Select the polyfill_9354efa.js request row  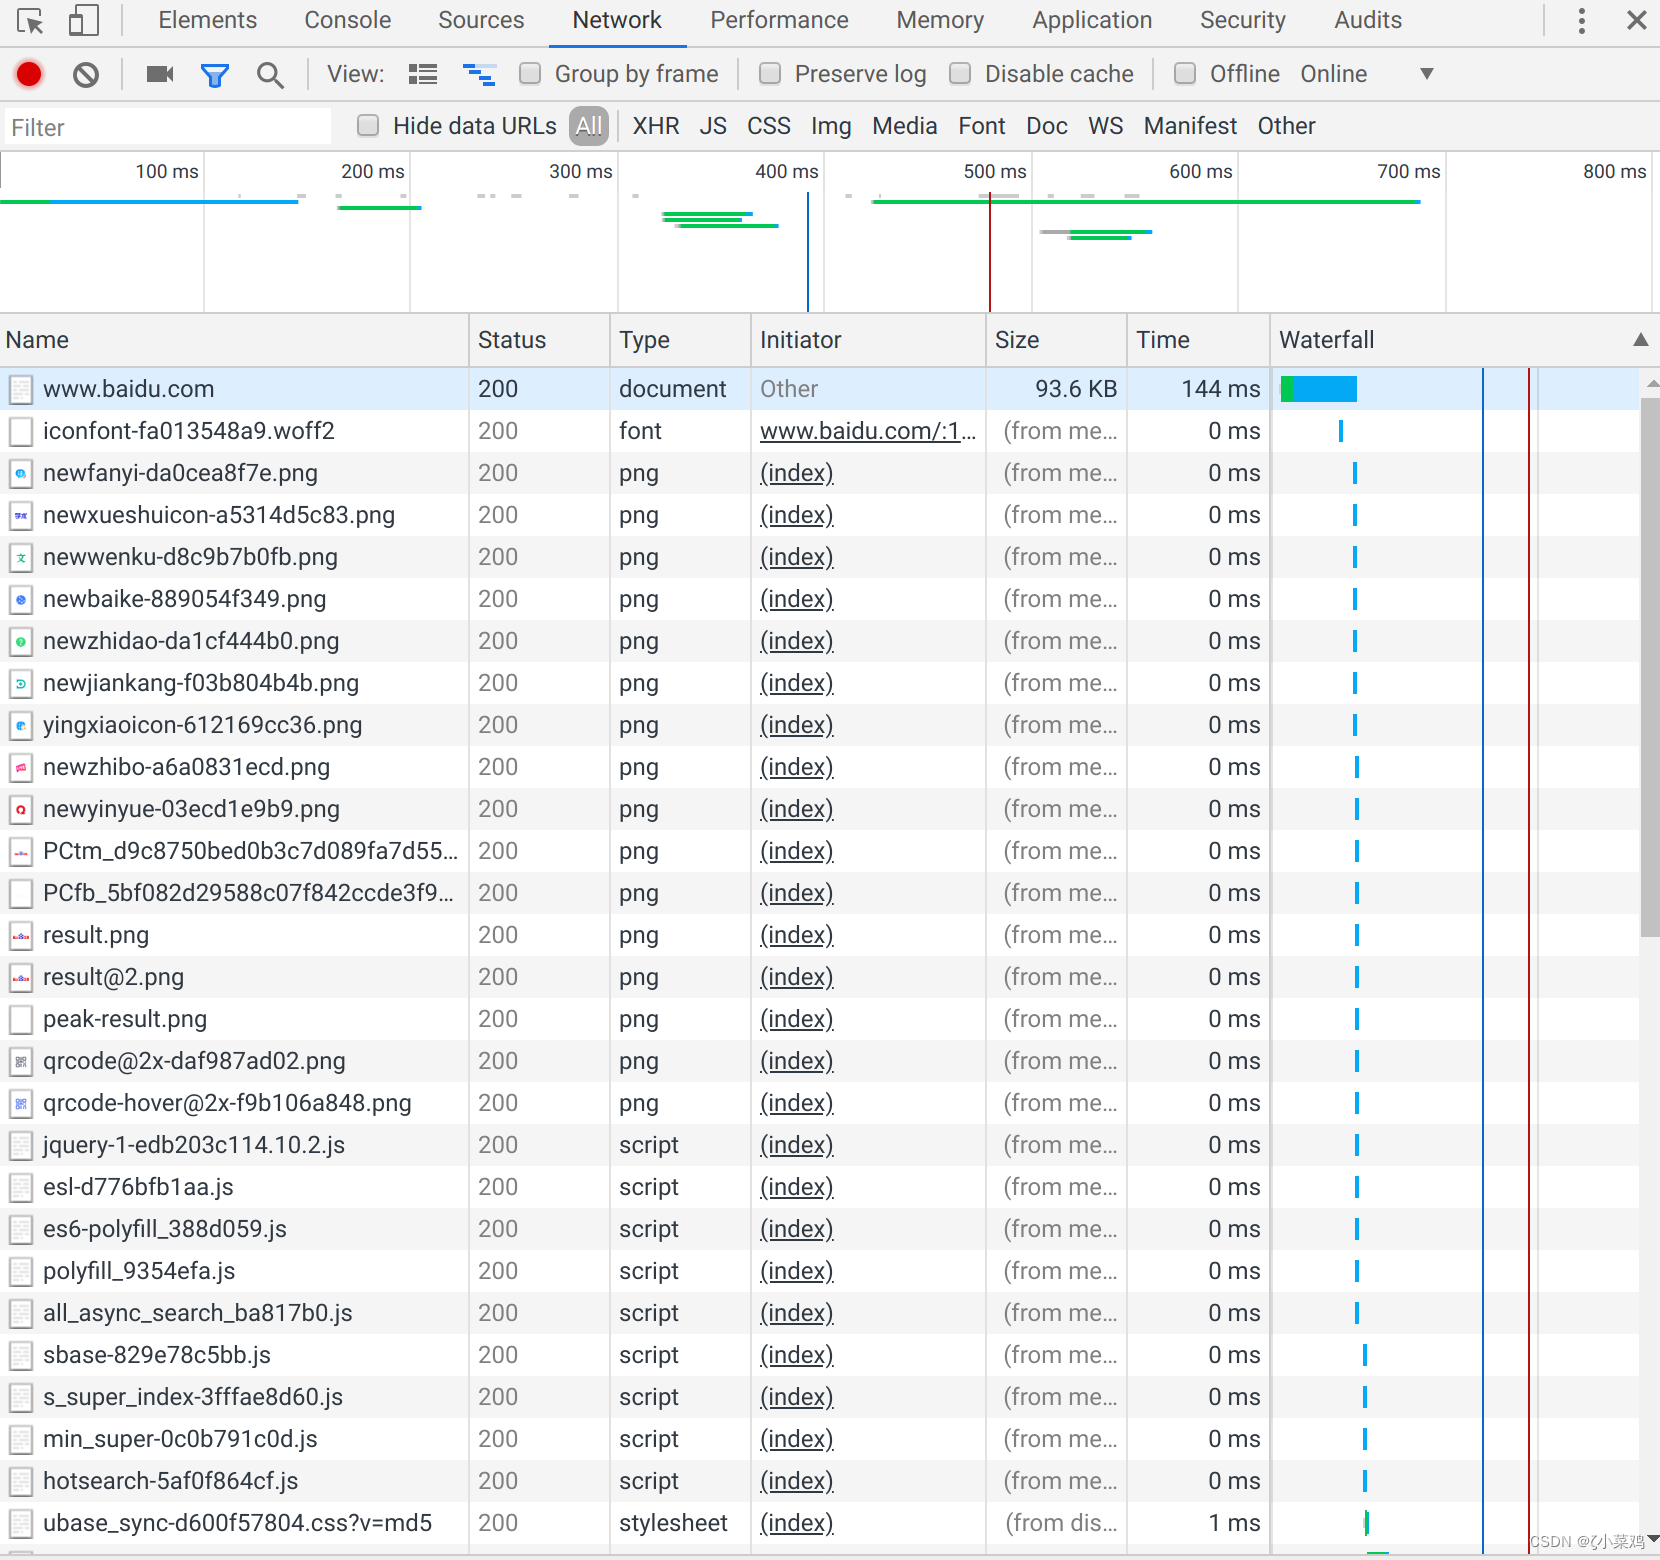point(139,1271)
